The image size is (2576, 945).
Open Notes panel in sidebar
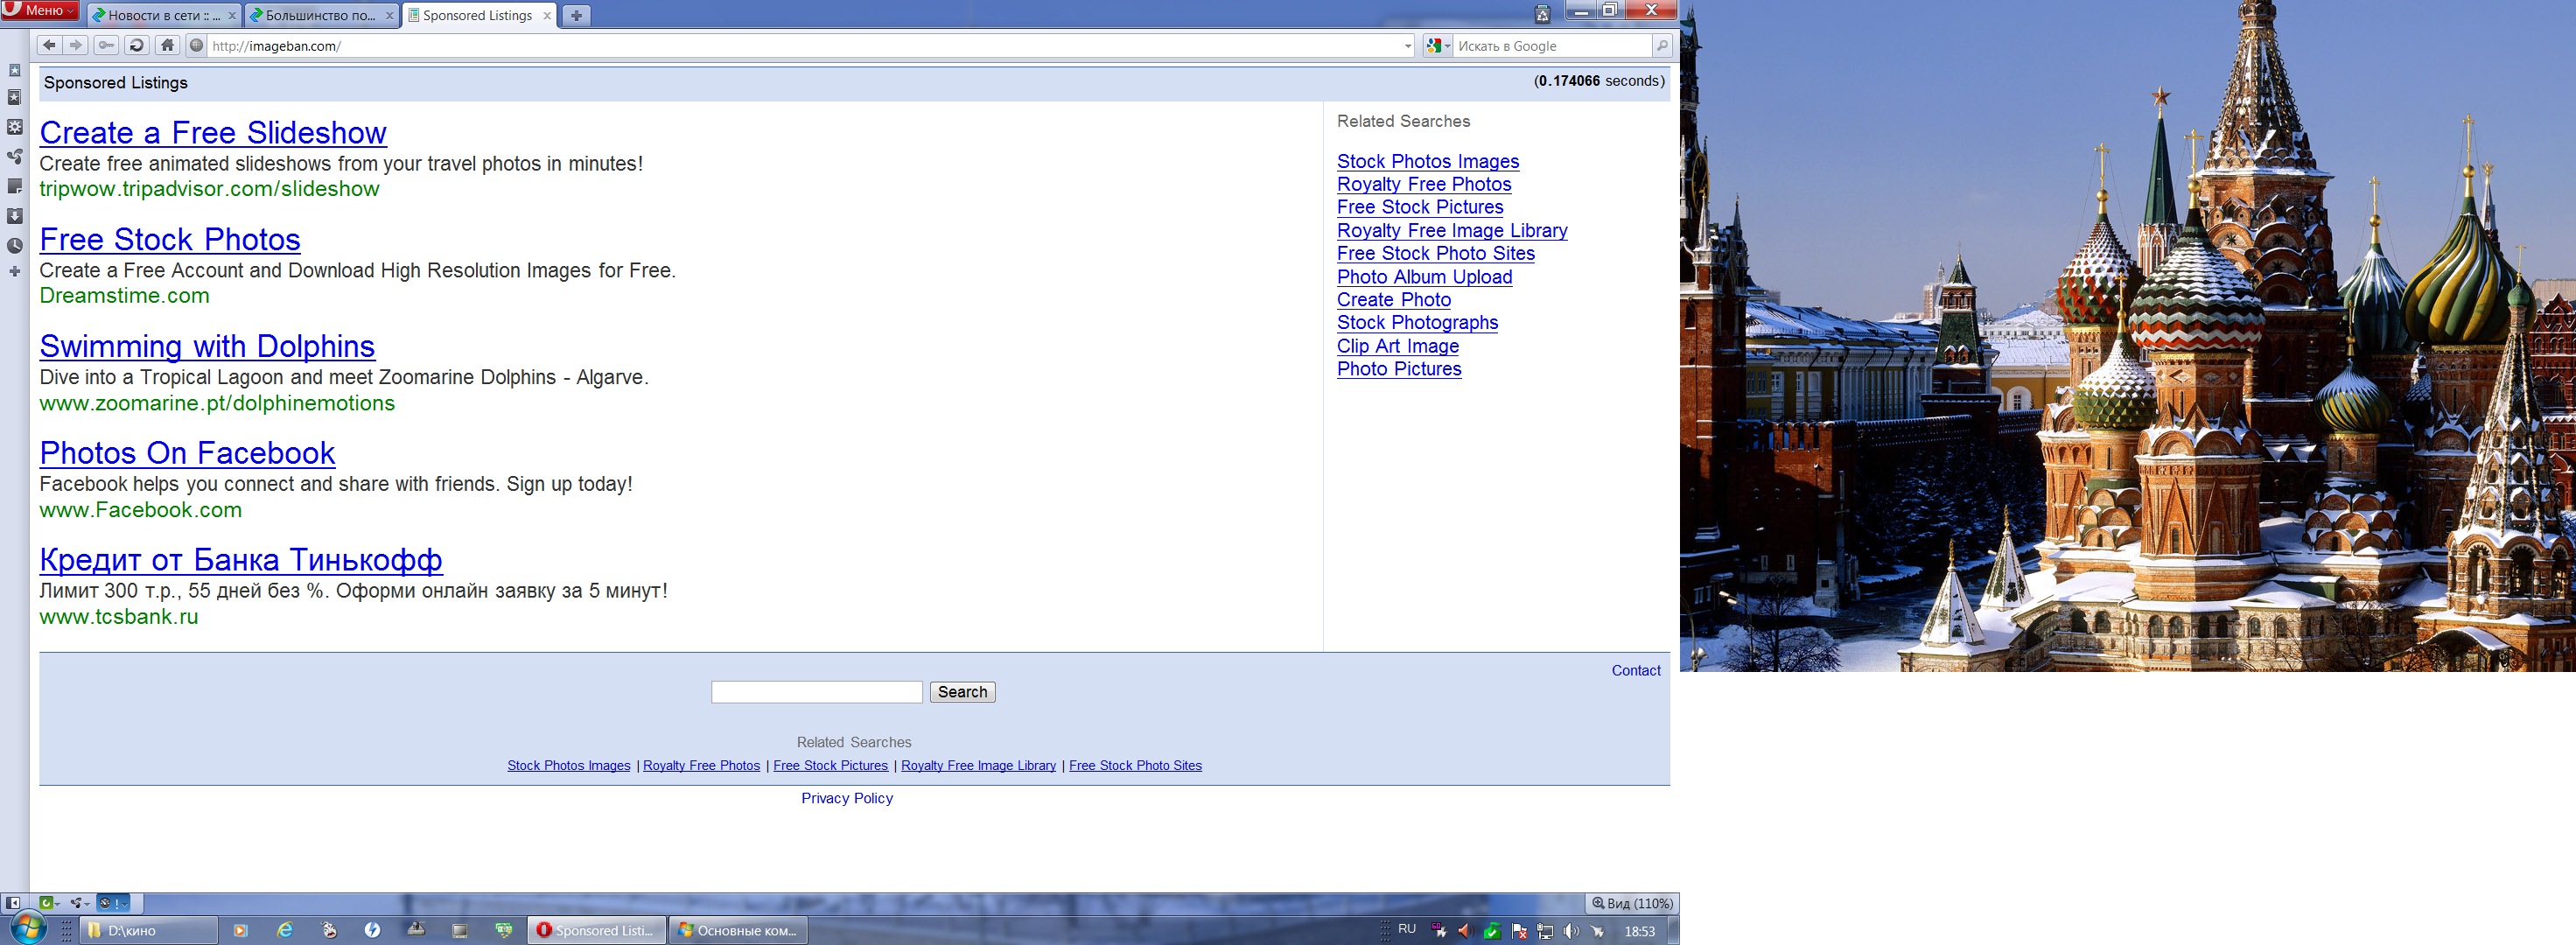[14, 187]
